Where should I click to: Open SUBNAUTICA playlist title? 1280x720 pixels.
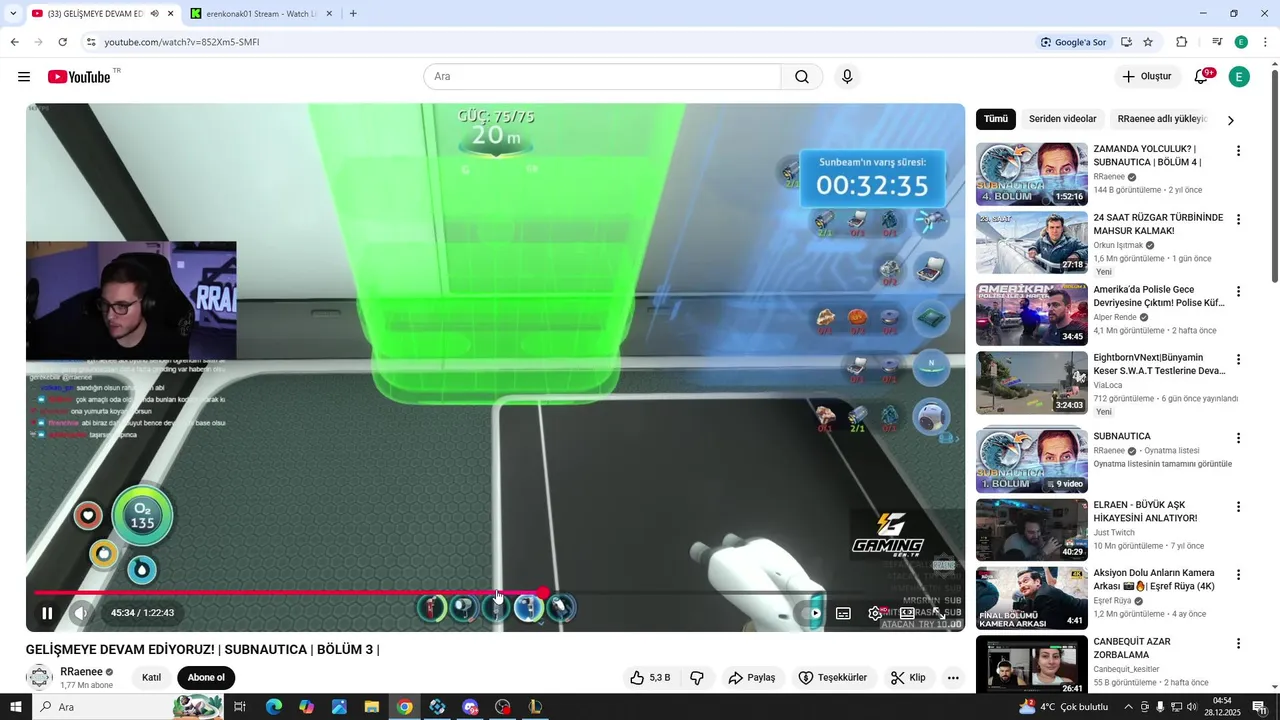point(1122,437)
